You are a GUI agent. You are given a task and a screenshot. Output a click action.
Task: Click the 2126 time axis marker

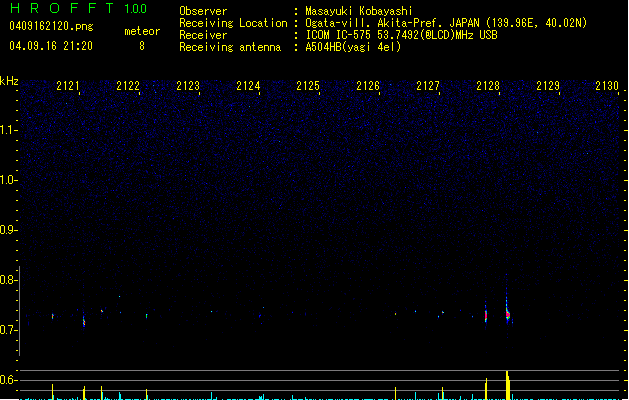tap(368, 86)
